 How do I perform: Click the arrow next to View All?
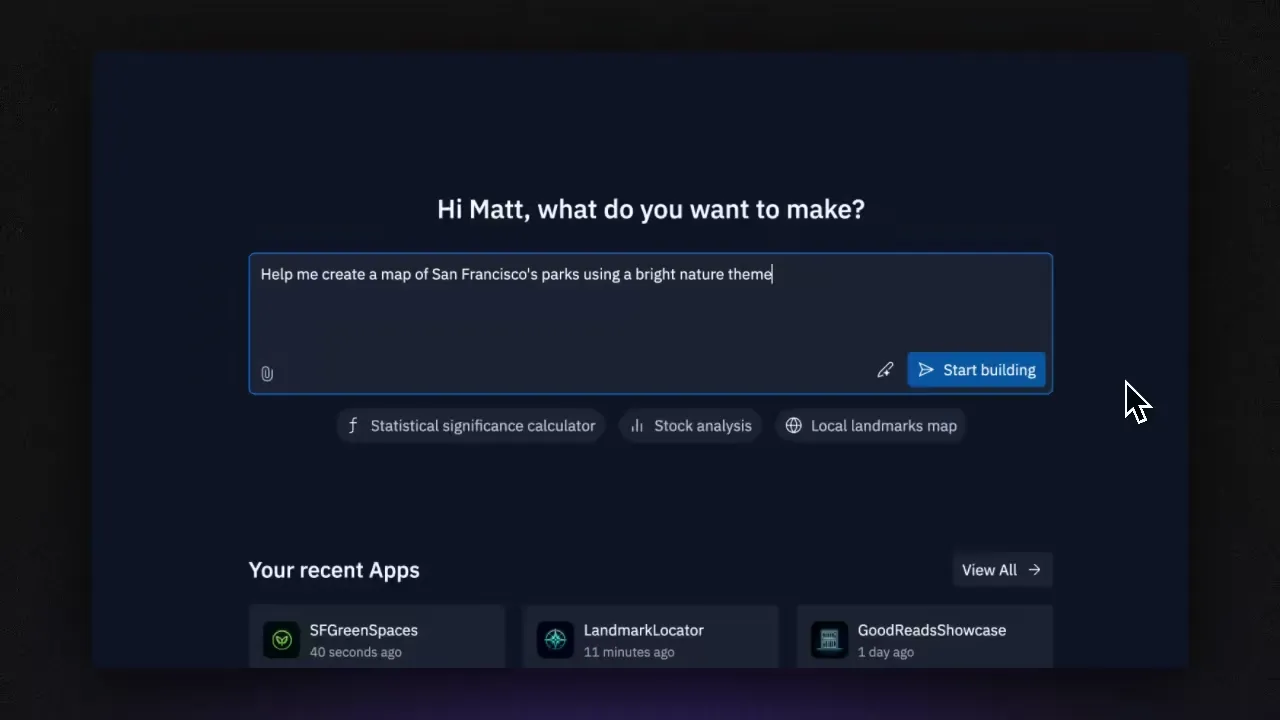coord(1035,570)
